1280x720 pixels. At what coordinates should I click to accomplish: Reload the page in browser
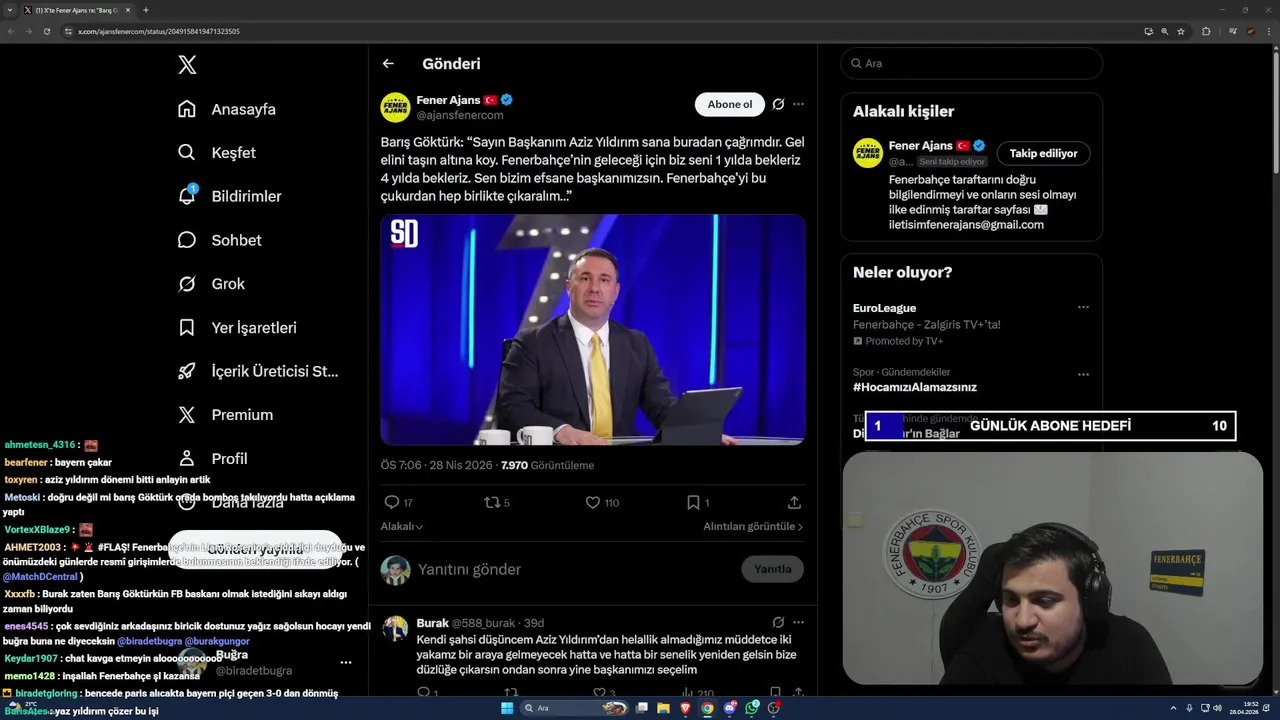coord(46,31)
